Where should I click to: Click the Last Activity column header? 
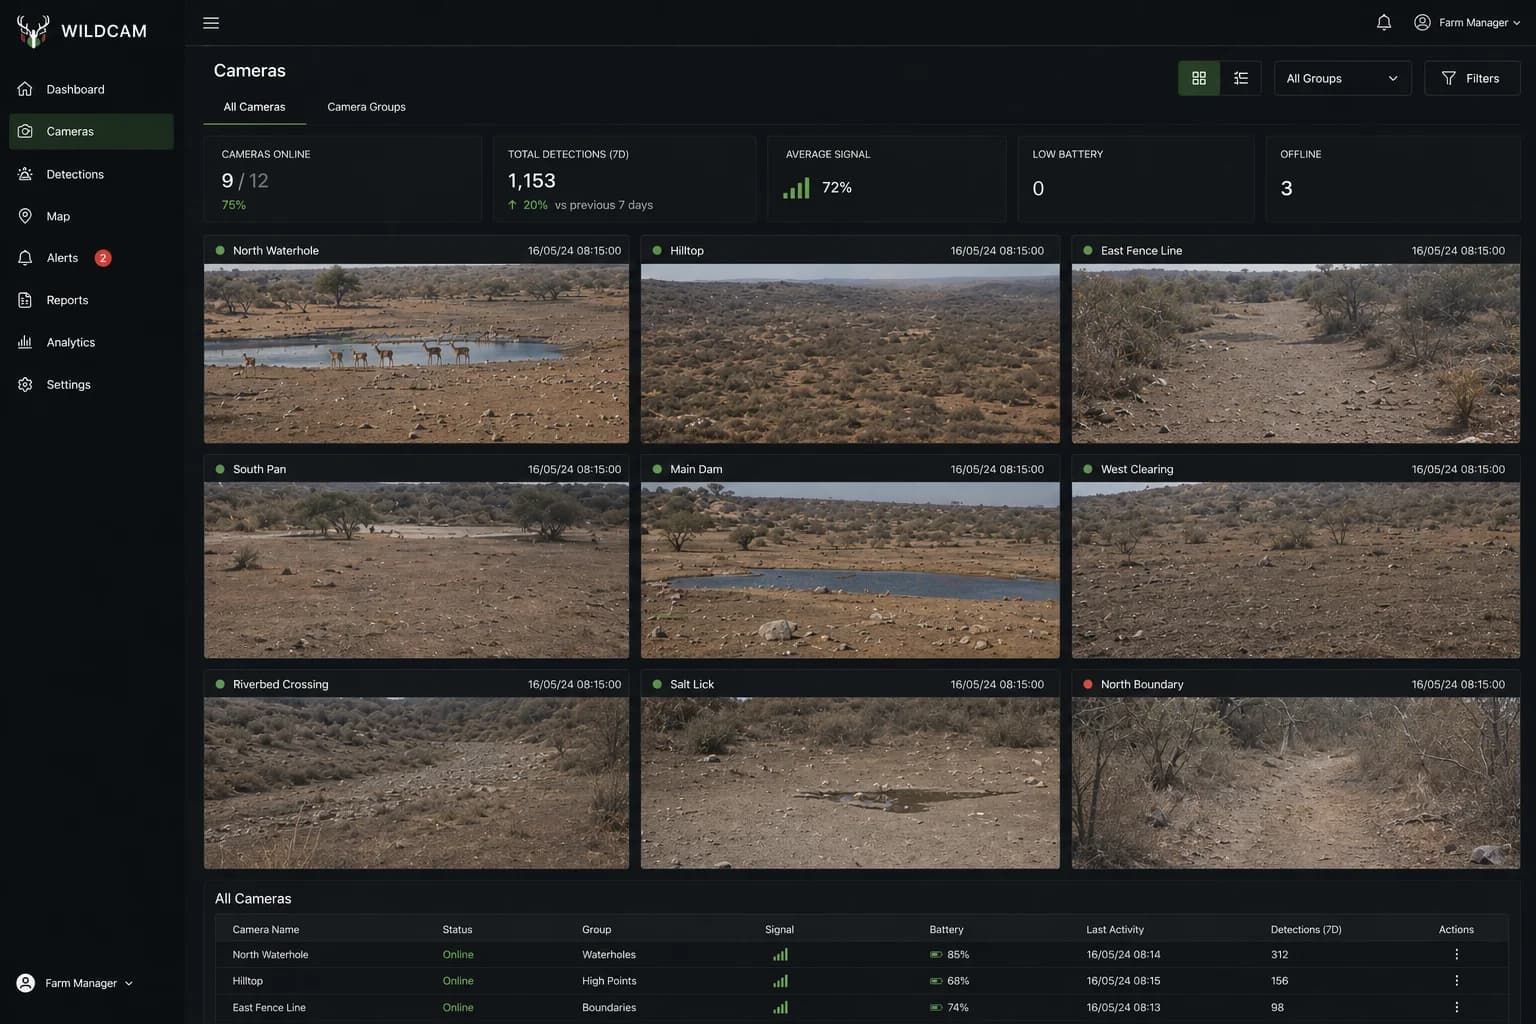[x=1115, y=929]
